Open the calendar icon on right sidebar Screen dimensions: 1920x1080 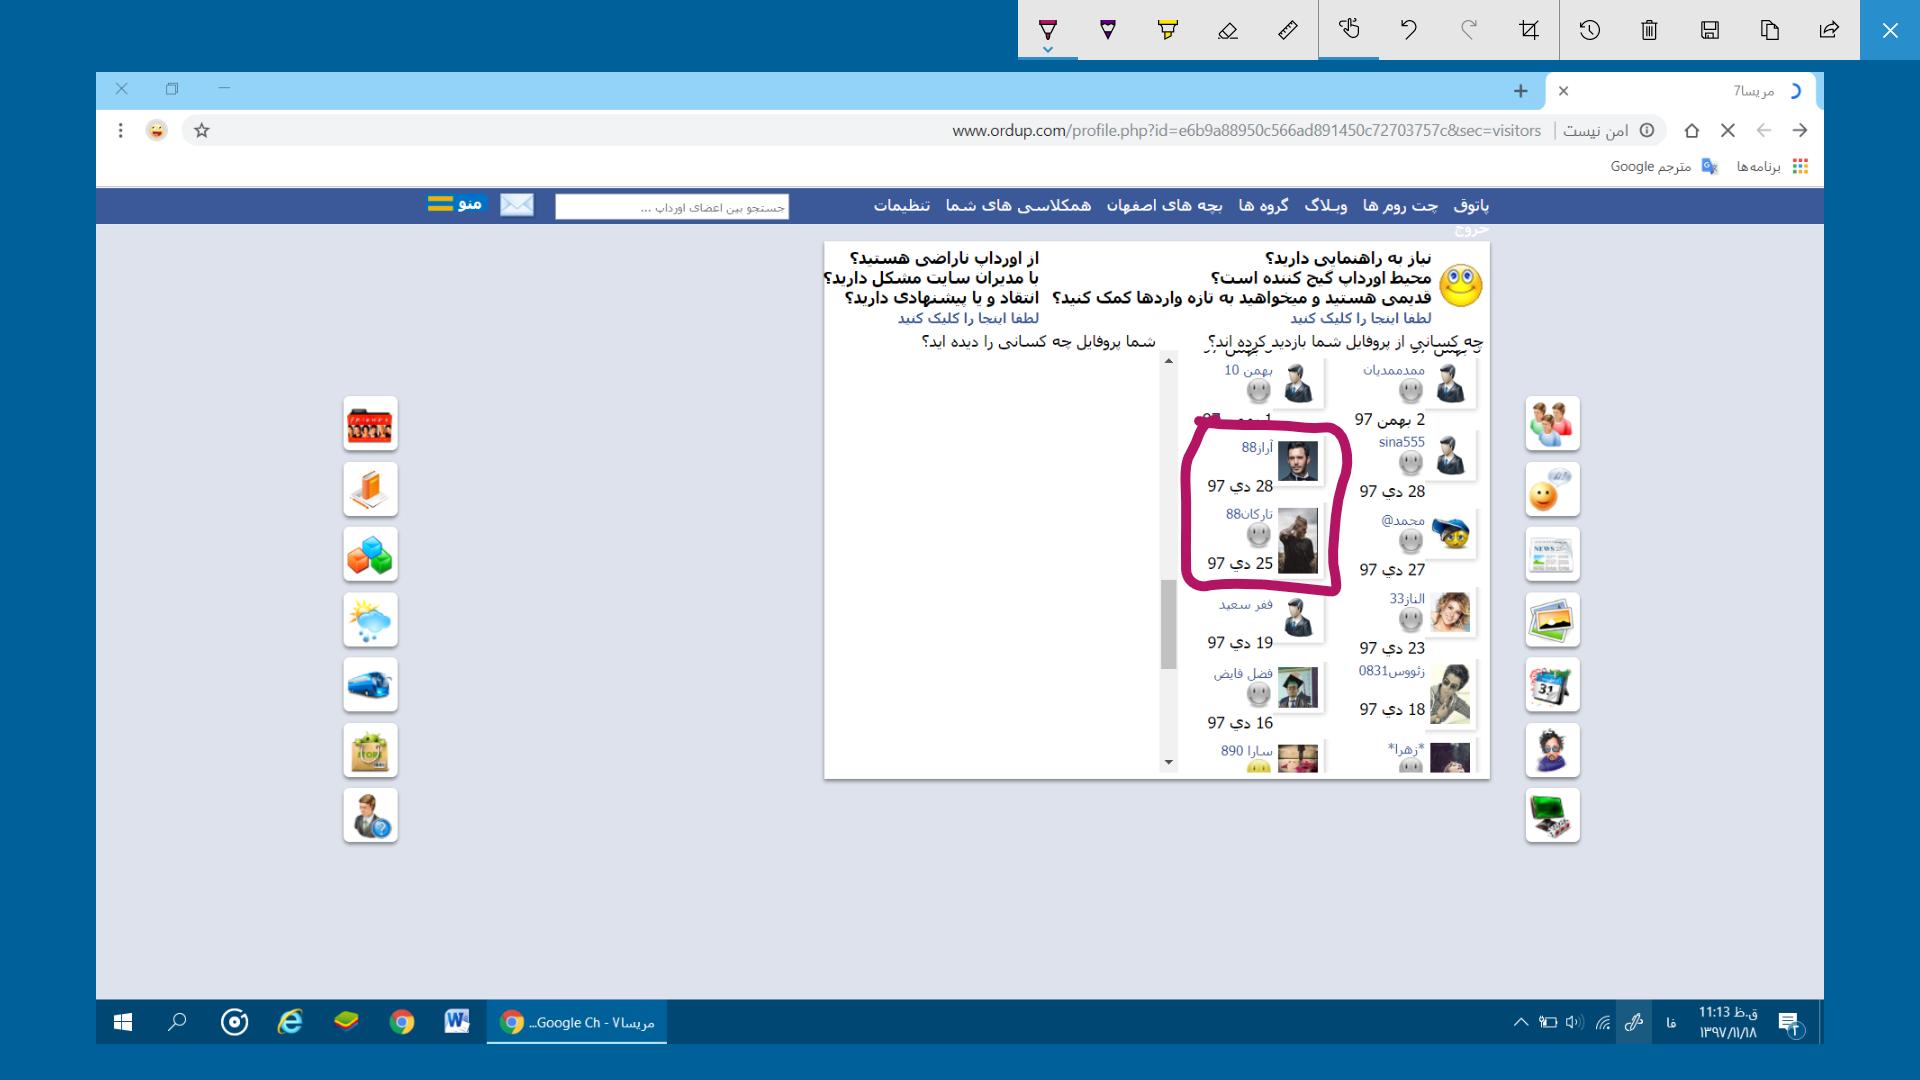[x=1552, y=685]
